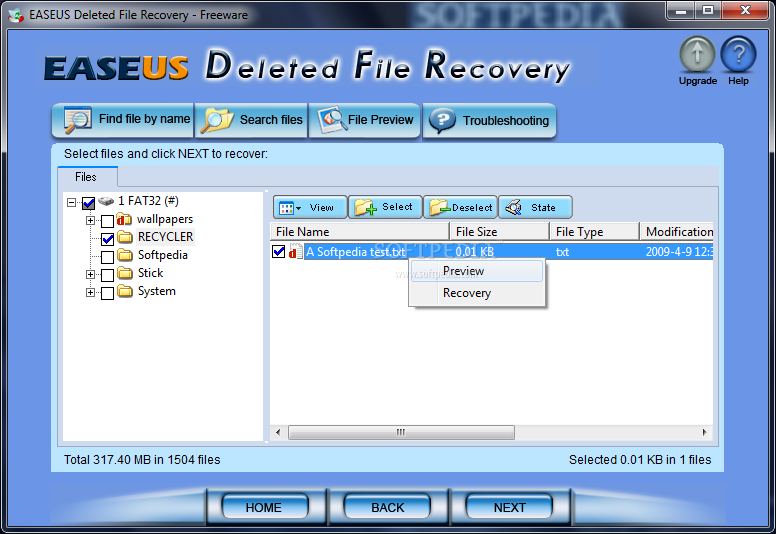Check the Softpedia folder checkbox
This screenshot has width=776, height=534.
pyautogui.click(x=107, y=257)
